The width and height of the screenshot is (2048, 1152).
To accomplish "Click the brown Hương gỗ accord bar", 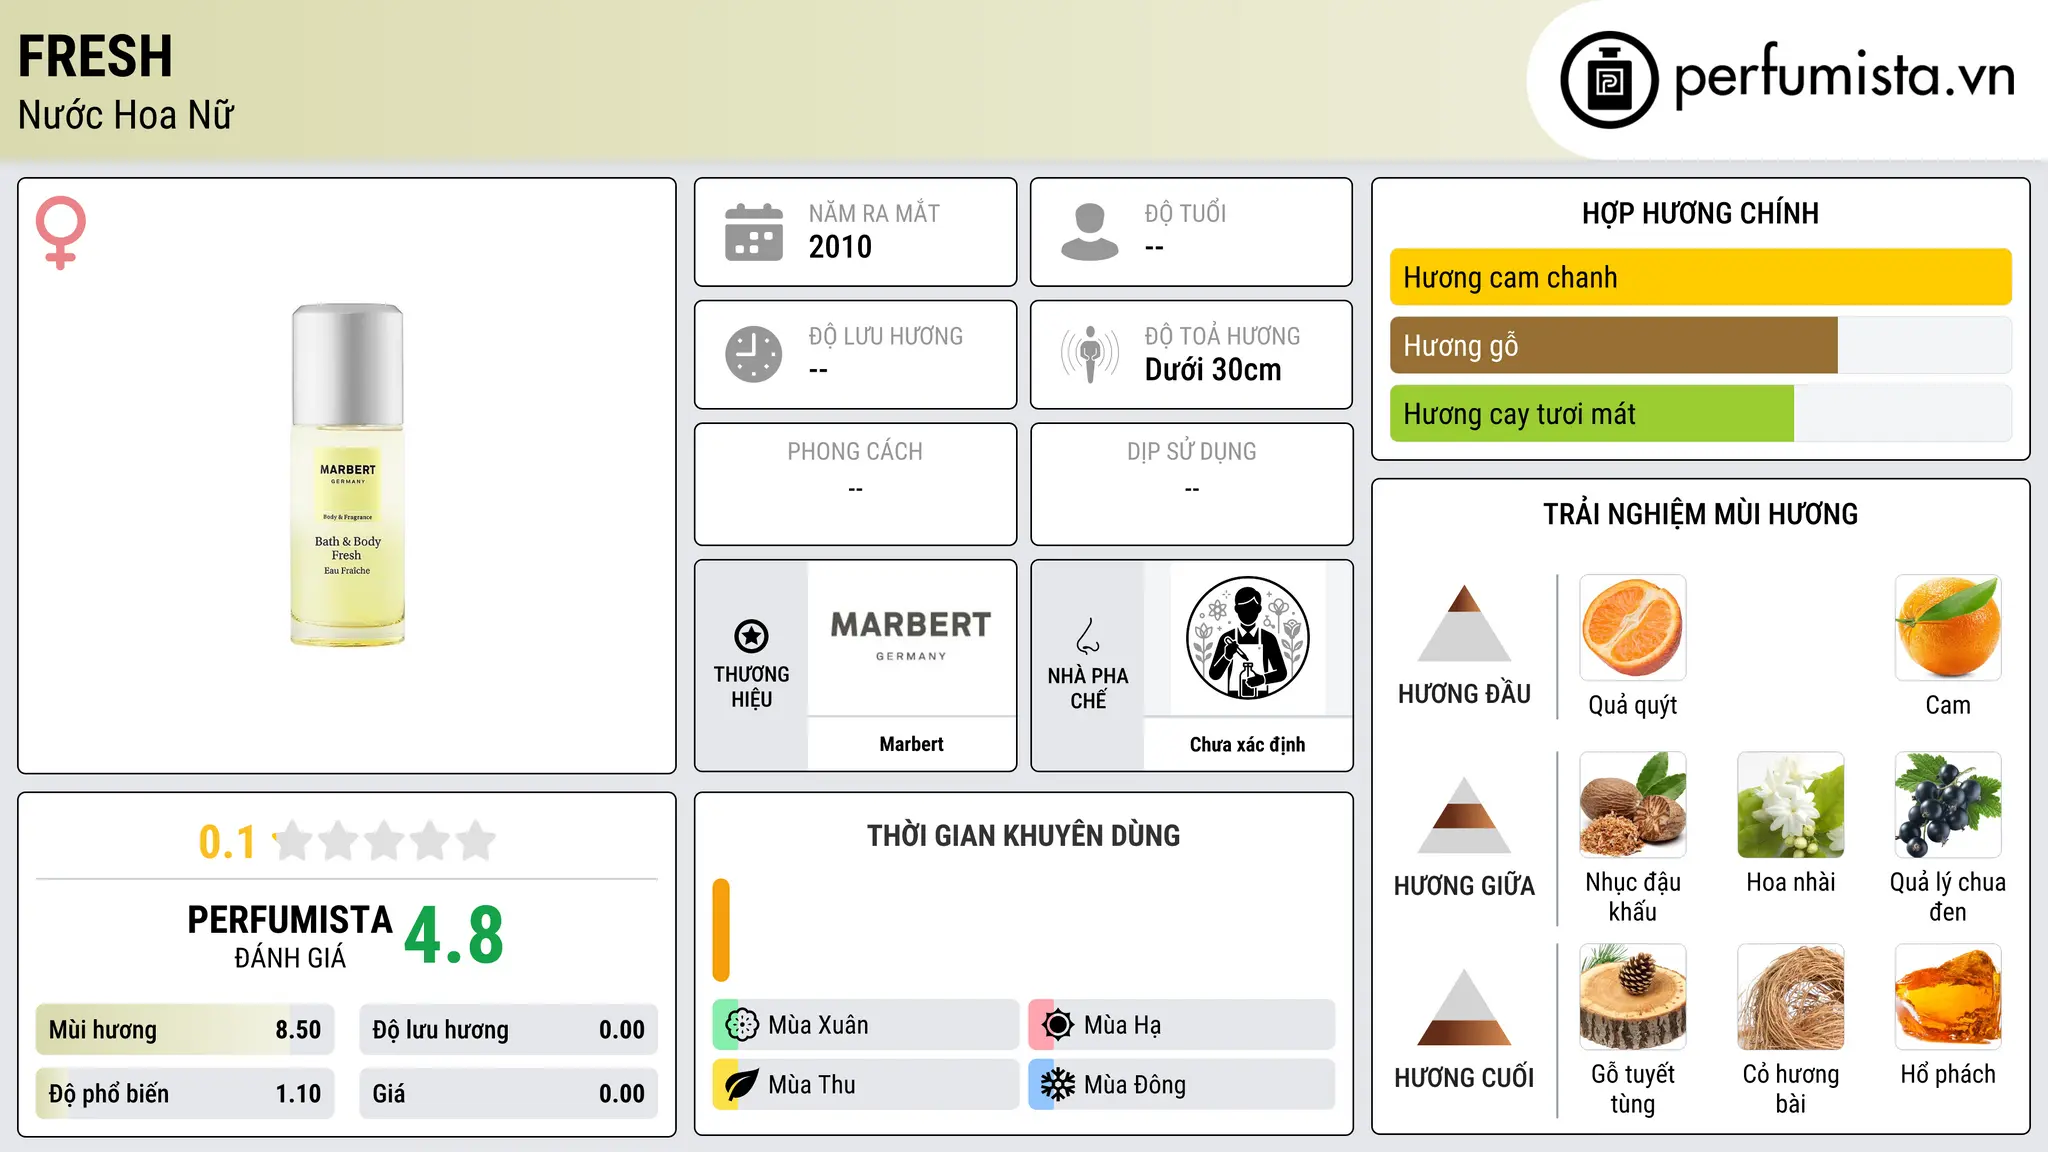I will click(1613, 345).
